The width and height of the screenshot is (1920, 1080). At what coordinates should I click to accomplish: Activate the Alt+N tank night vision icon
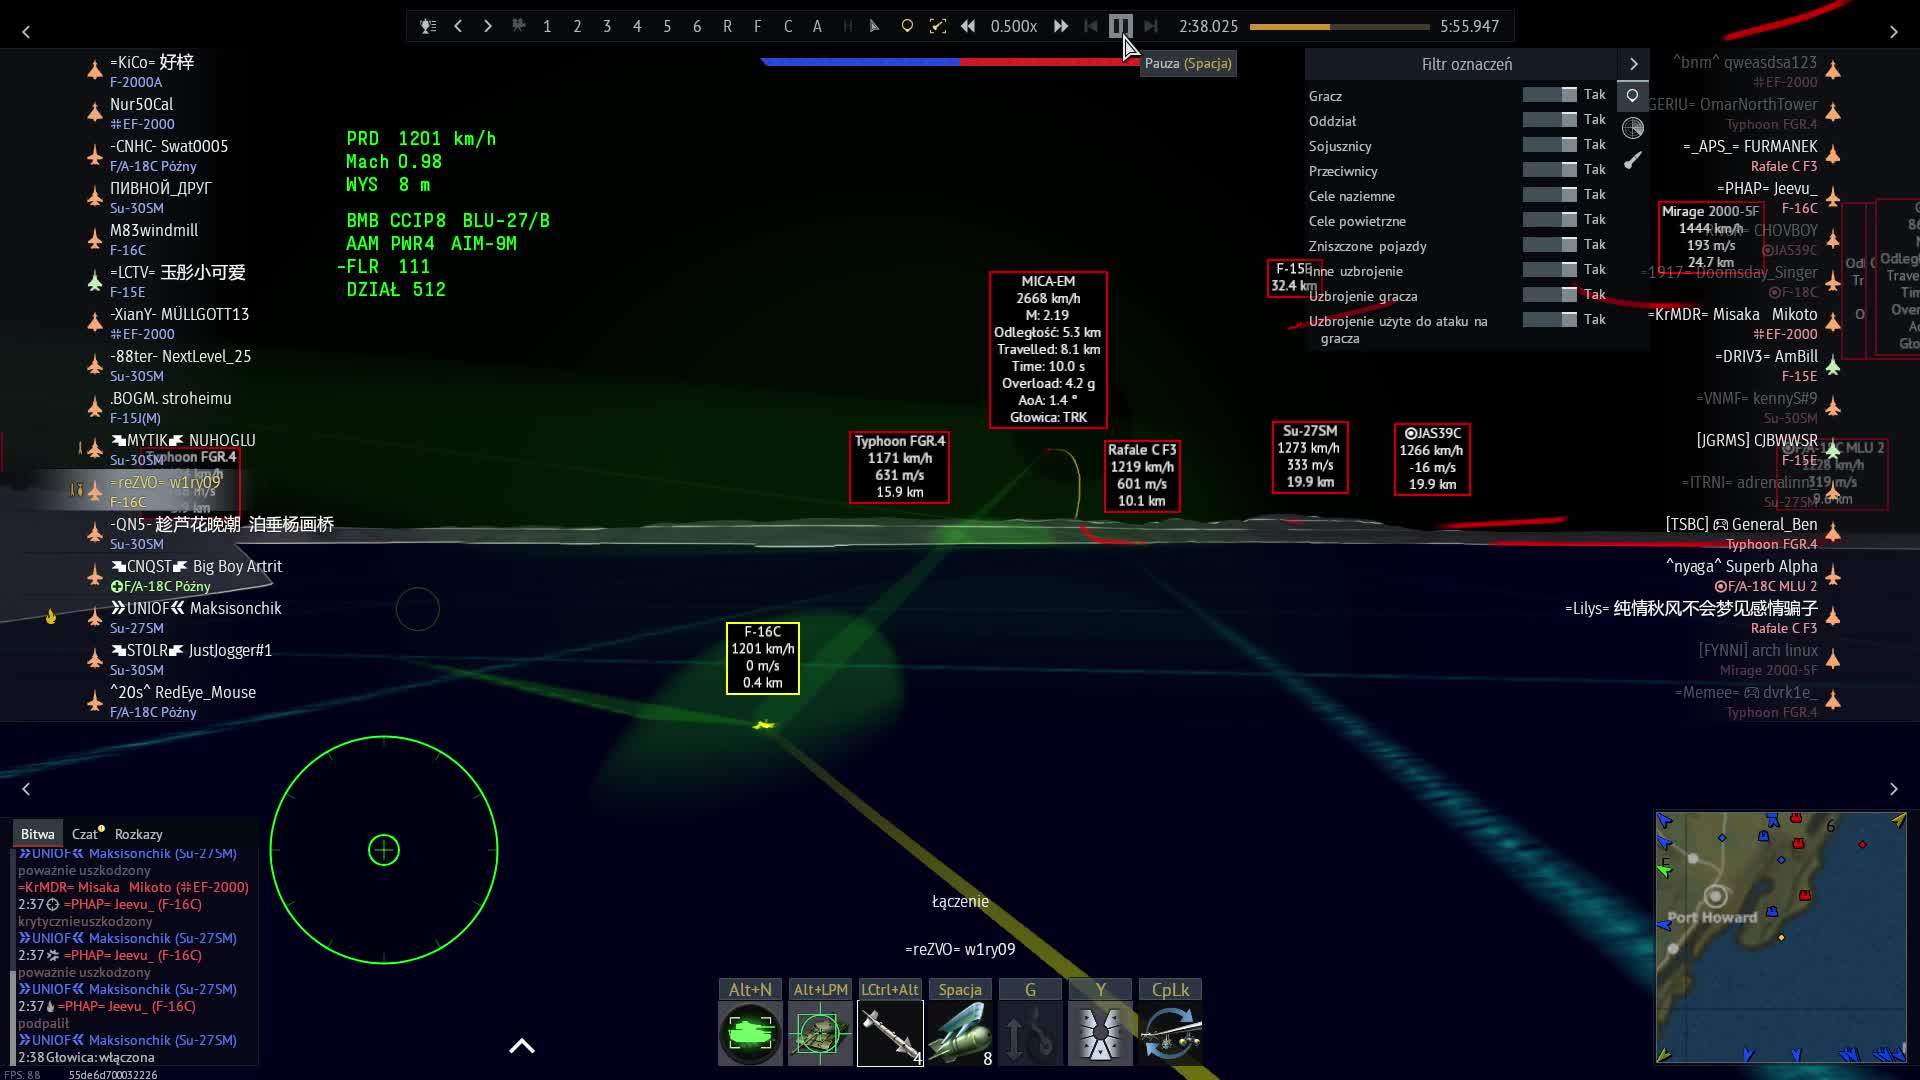[750, 1034]
